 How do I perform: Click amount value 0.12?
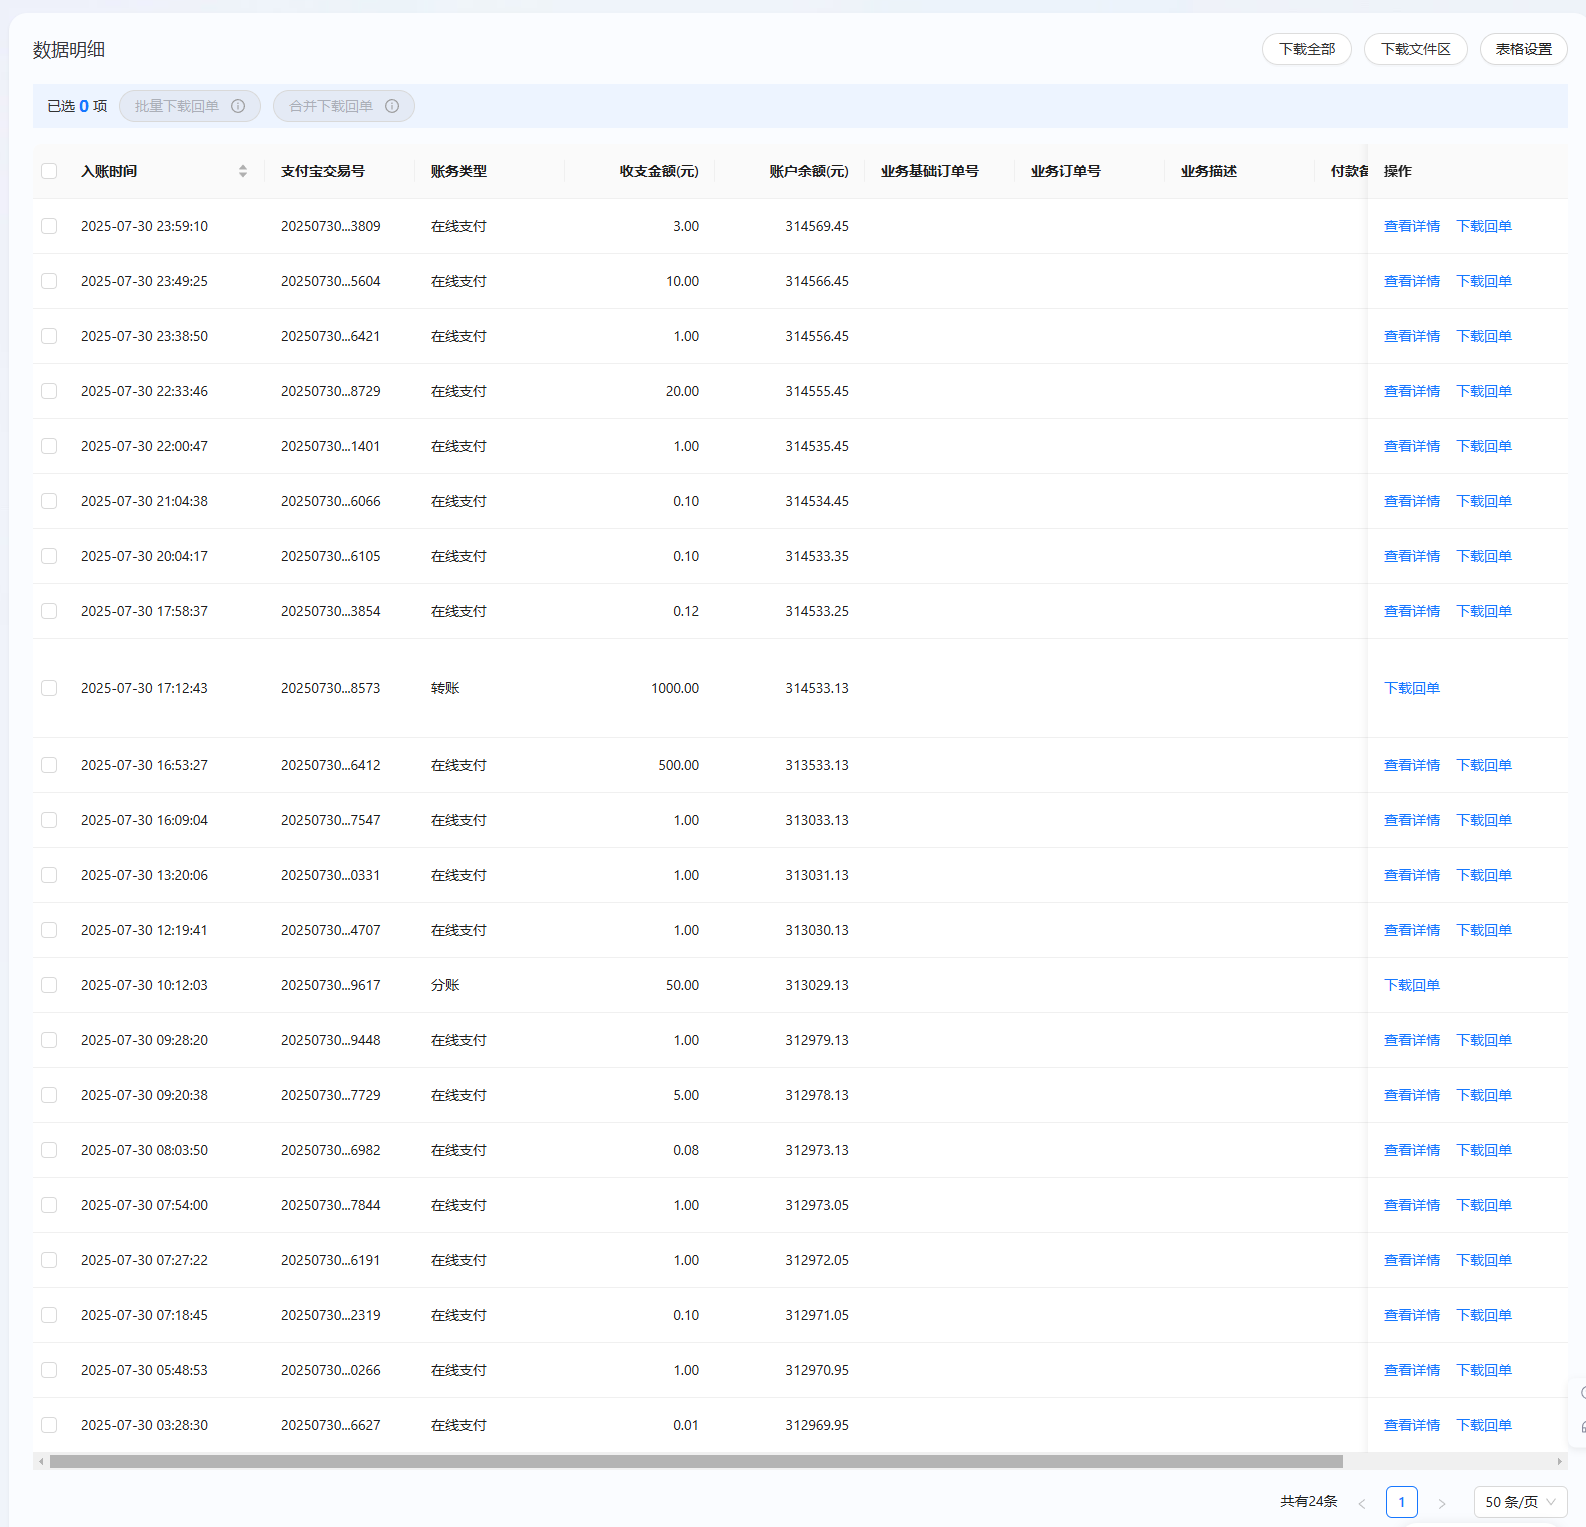coord(686,611)
